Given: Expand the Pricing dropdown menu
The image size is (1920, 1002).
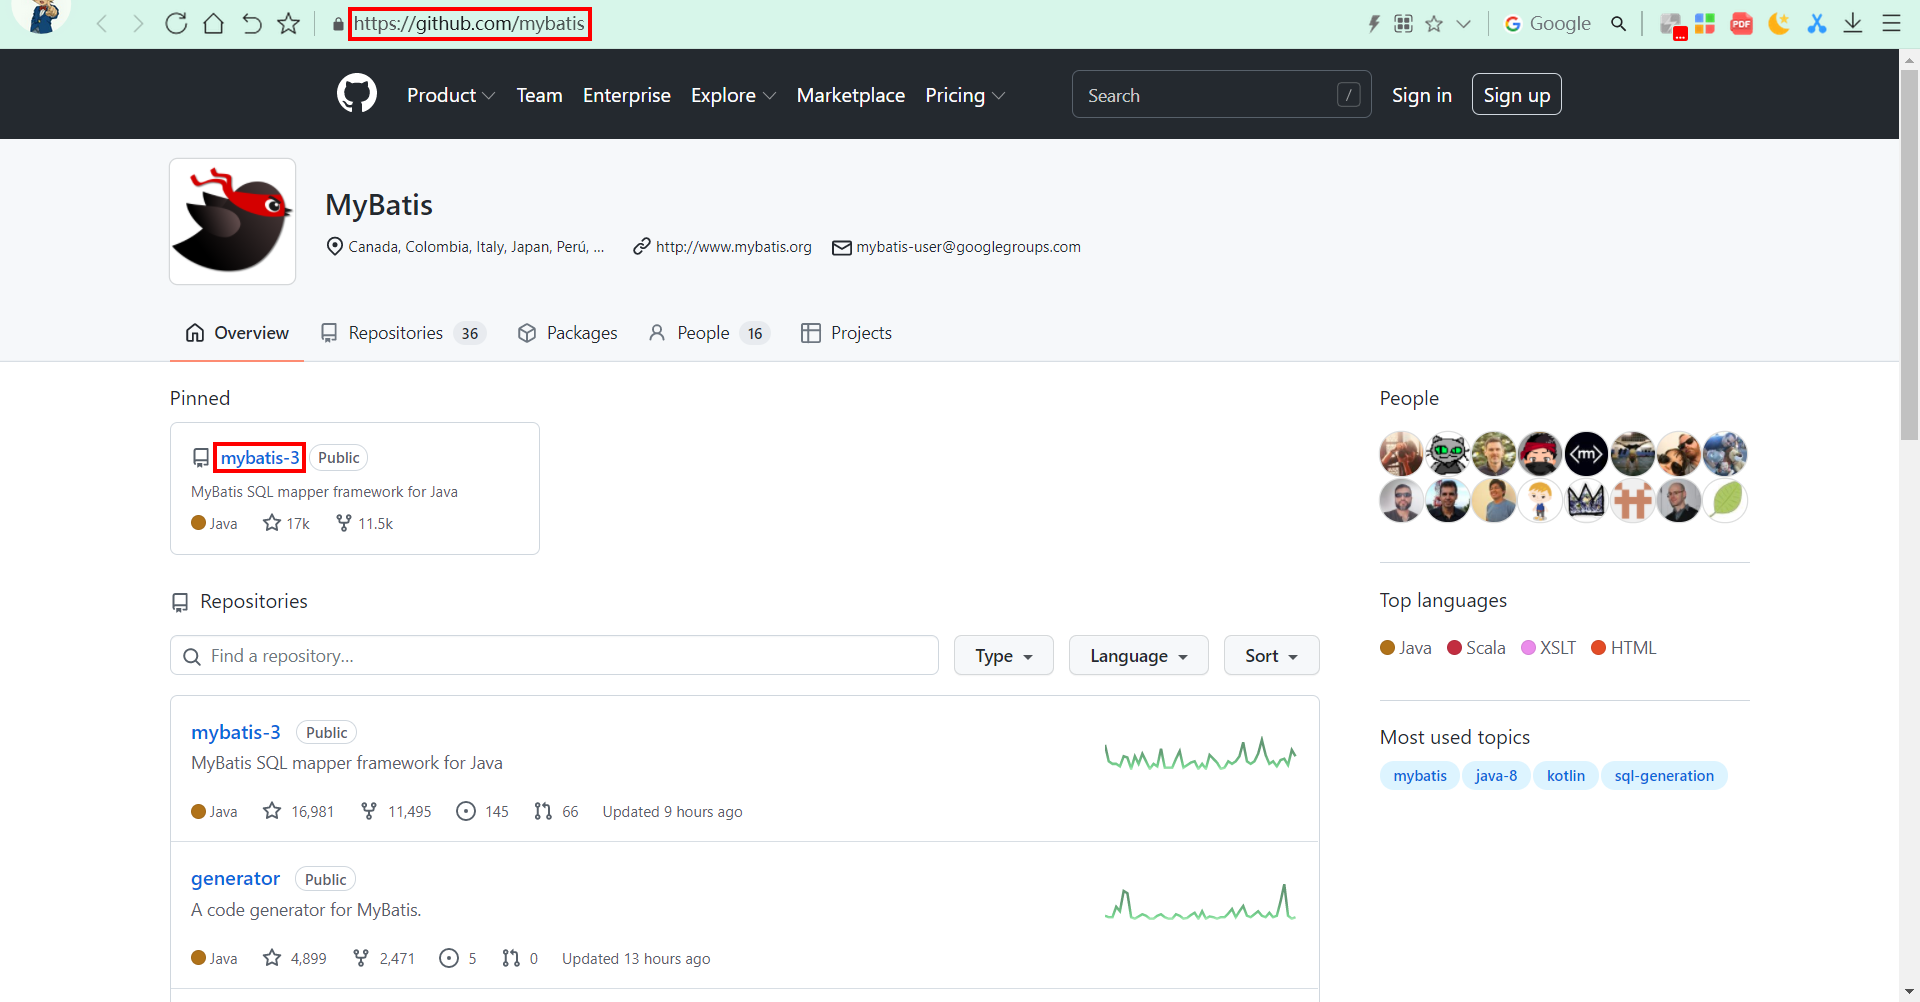Looking at the screenshot, I should coord(965,95).
